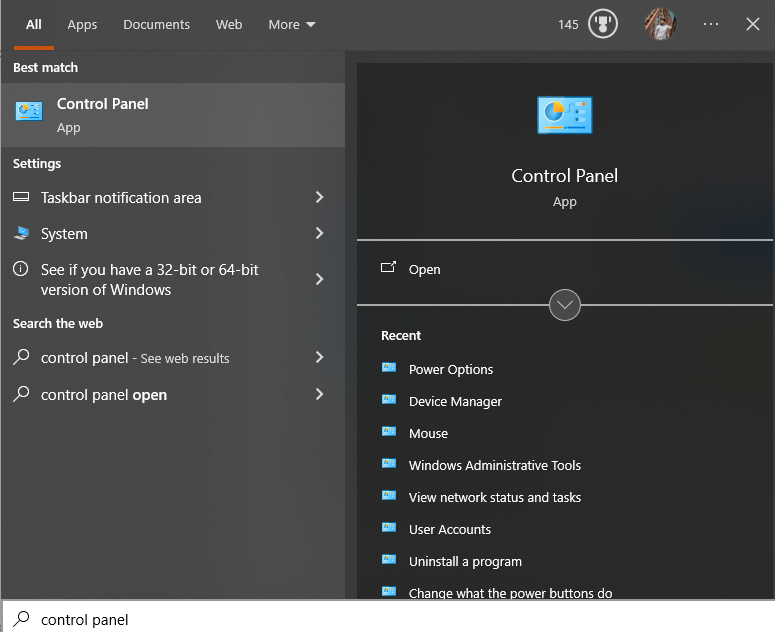The width and height of the screenshot is (775, 632).
Task: Expand more actions with the circular chevron
Action: pos(565,305)
